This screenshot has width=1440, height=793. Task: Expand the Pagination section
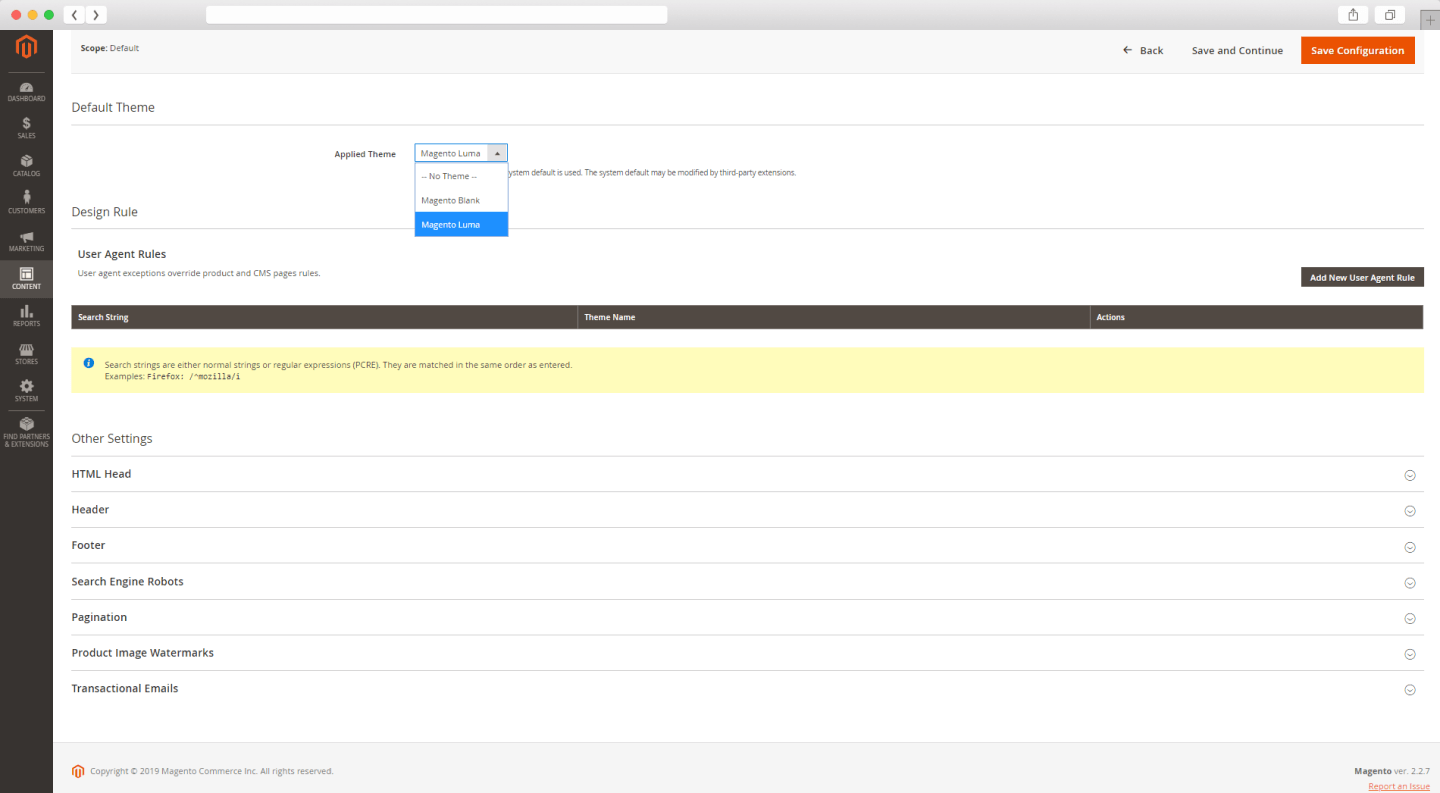click(747, 617)
